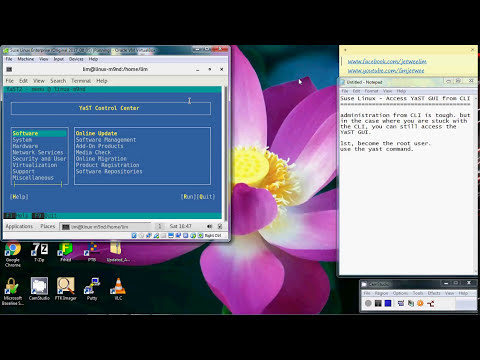This screenshot has width=480, height=360.
Task: Select the green F desktop shortcut
Action: (65, 252)
